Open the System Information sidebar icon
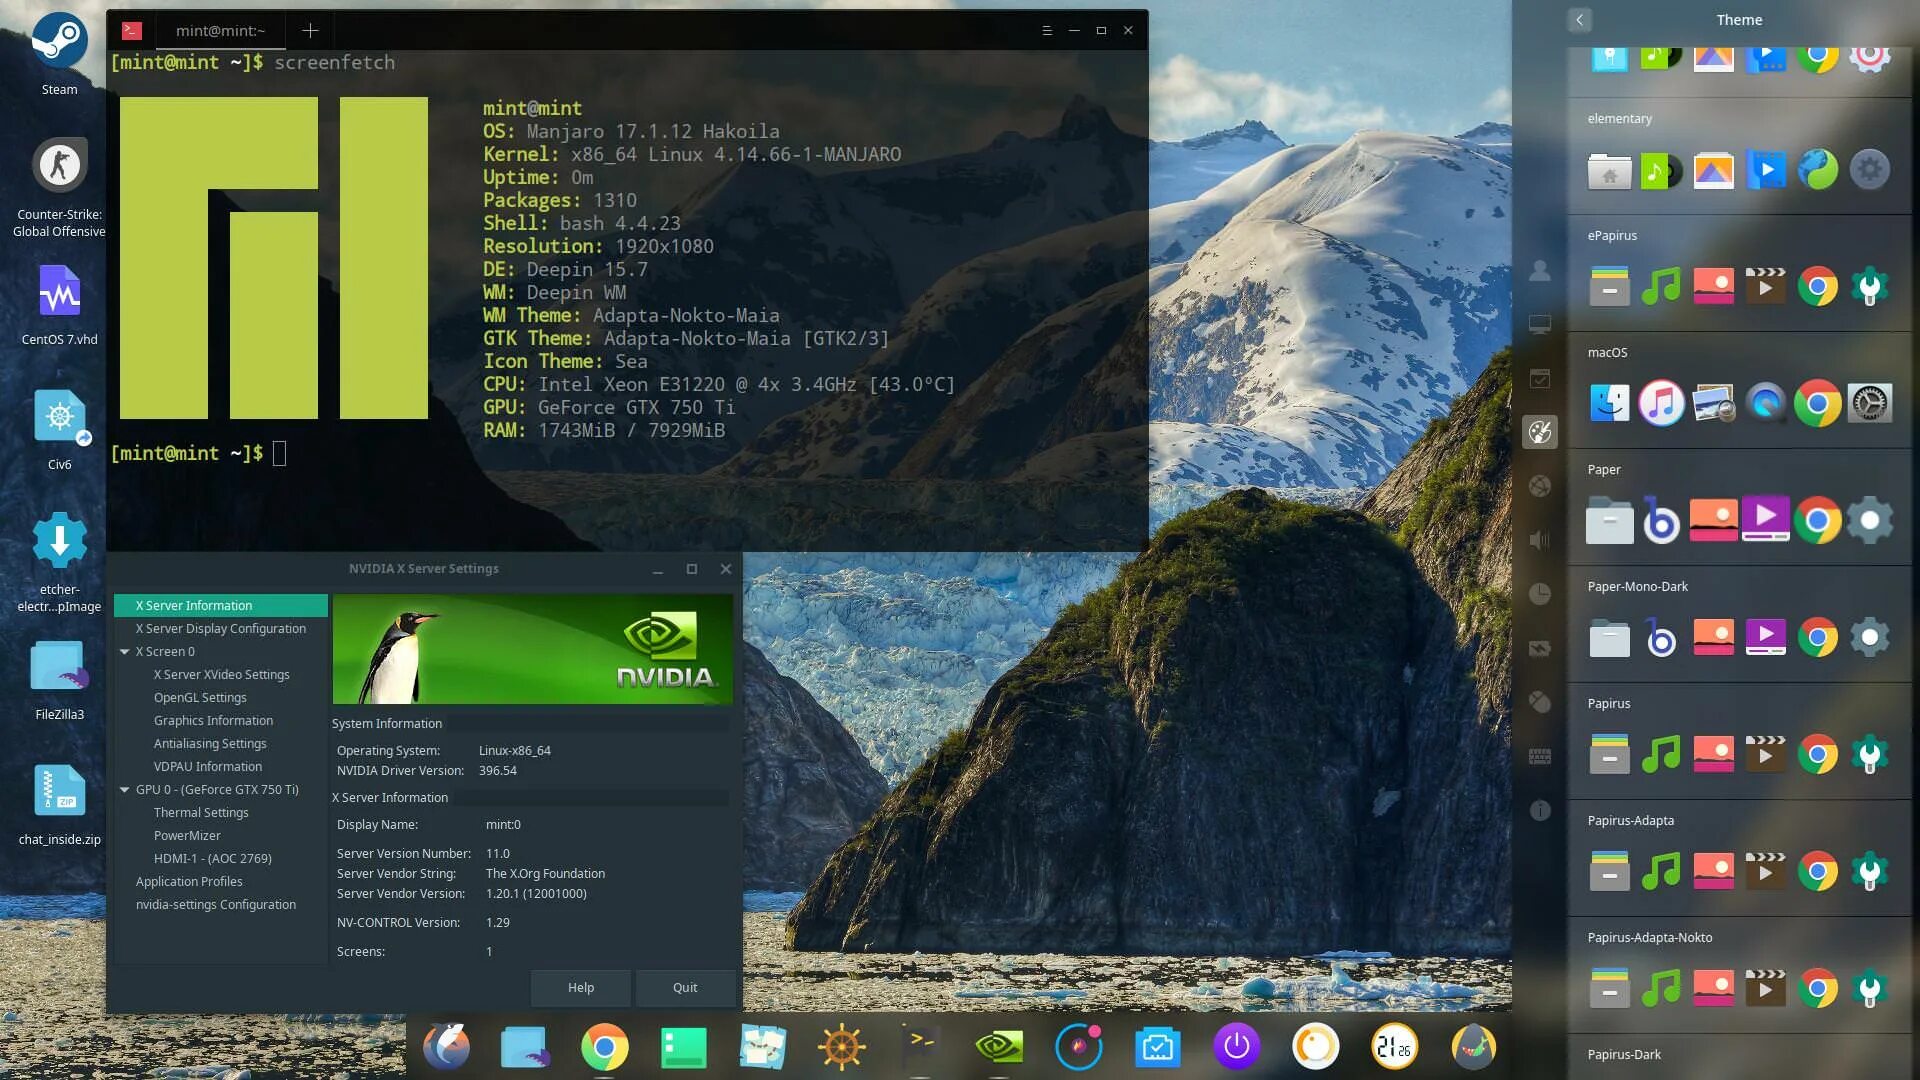 point(1540,811)
